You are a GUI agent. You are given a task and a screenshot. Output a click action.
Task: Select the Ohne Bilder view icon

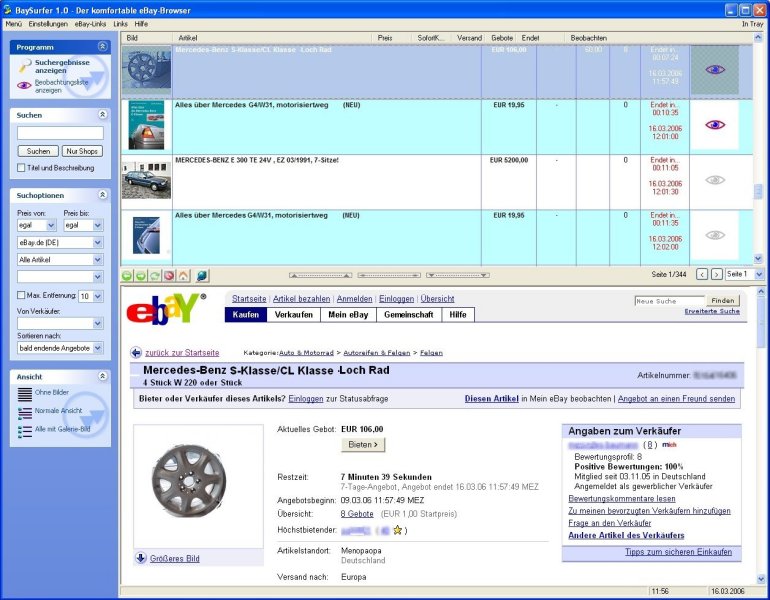click(x=25, y=394)
